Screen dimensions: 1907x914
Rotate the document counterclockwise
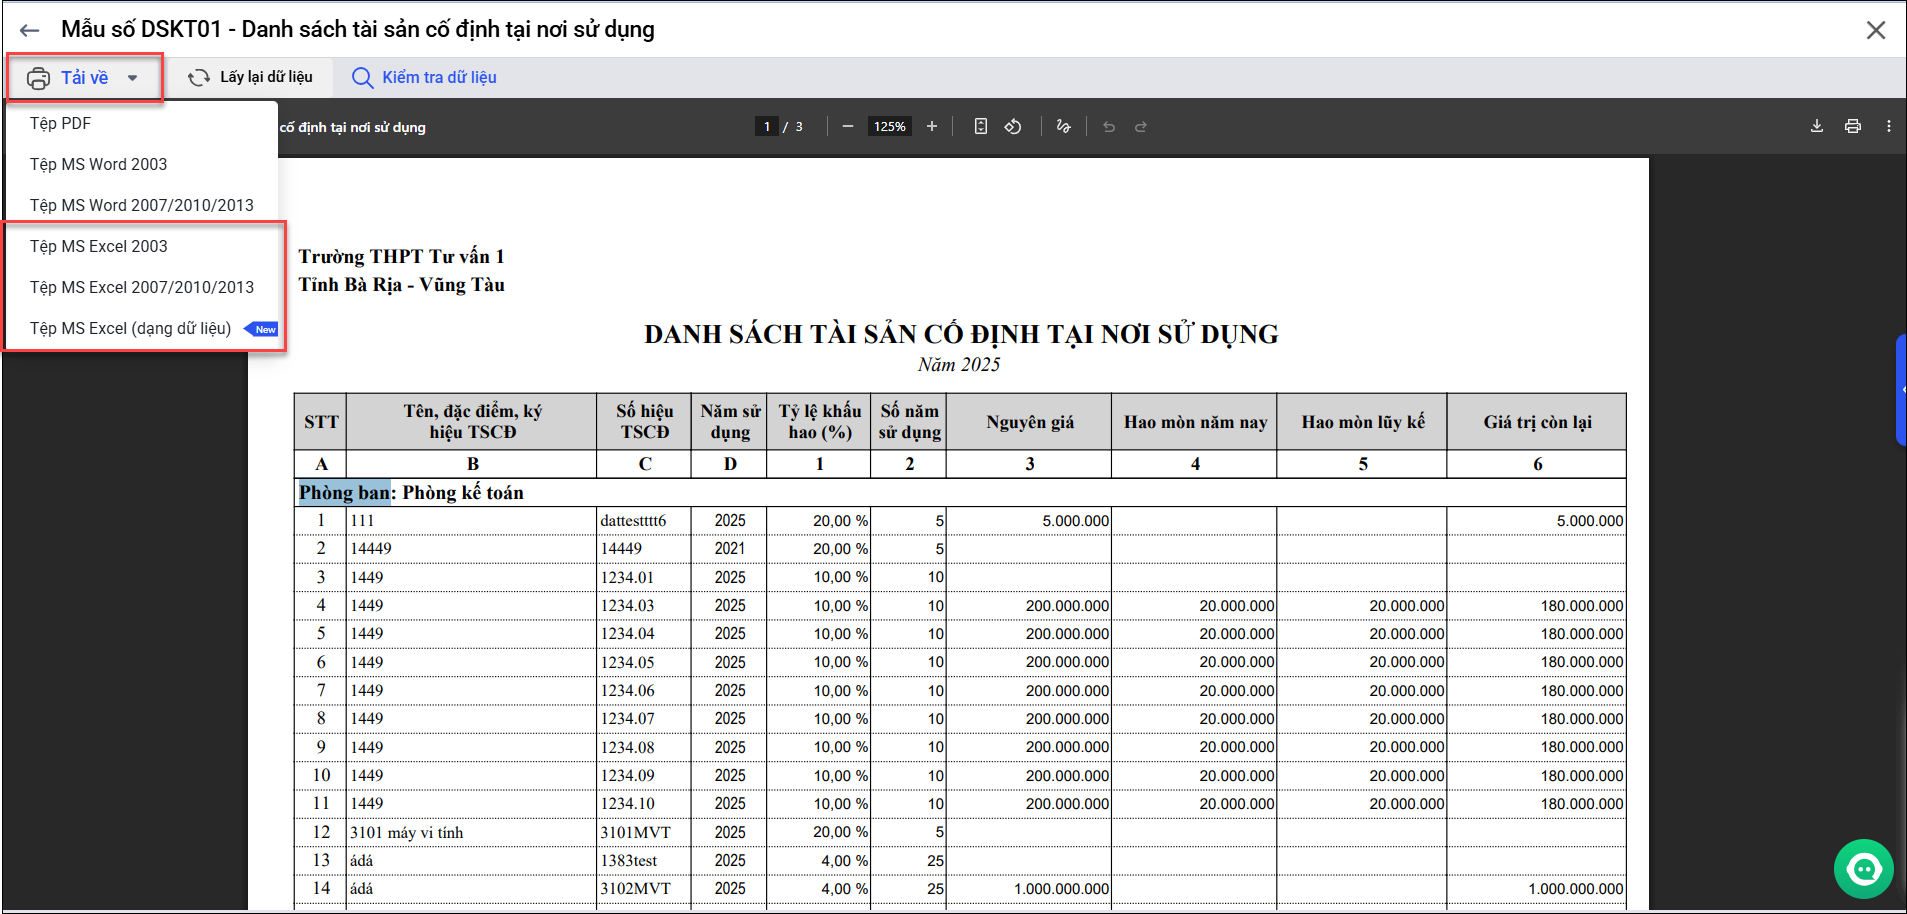coord(1013,127)
